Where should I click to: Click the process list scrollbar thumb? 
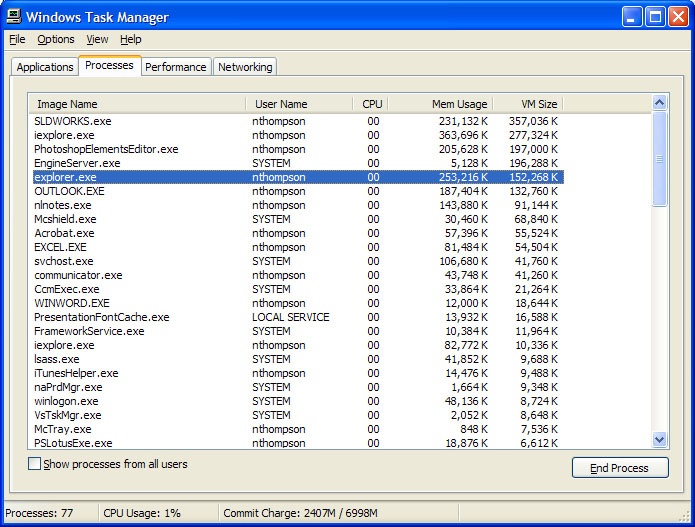click(x=659, y=159)
